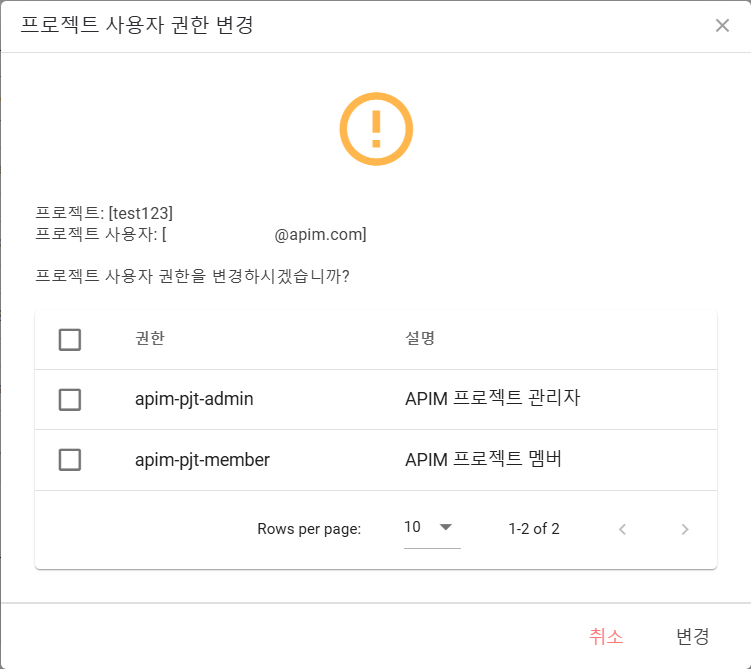Go to the next page chevron
The height and width of the screenshot is (669, 751).
[x=685, y=529]
